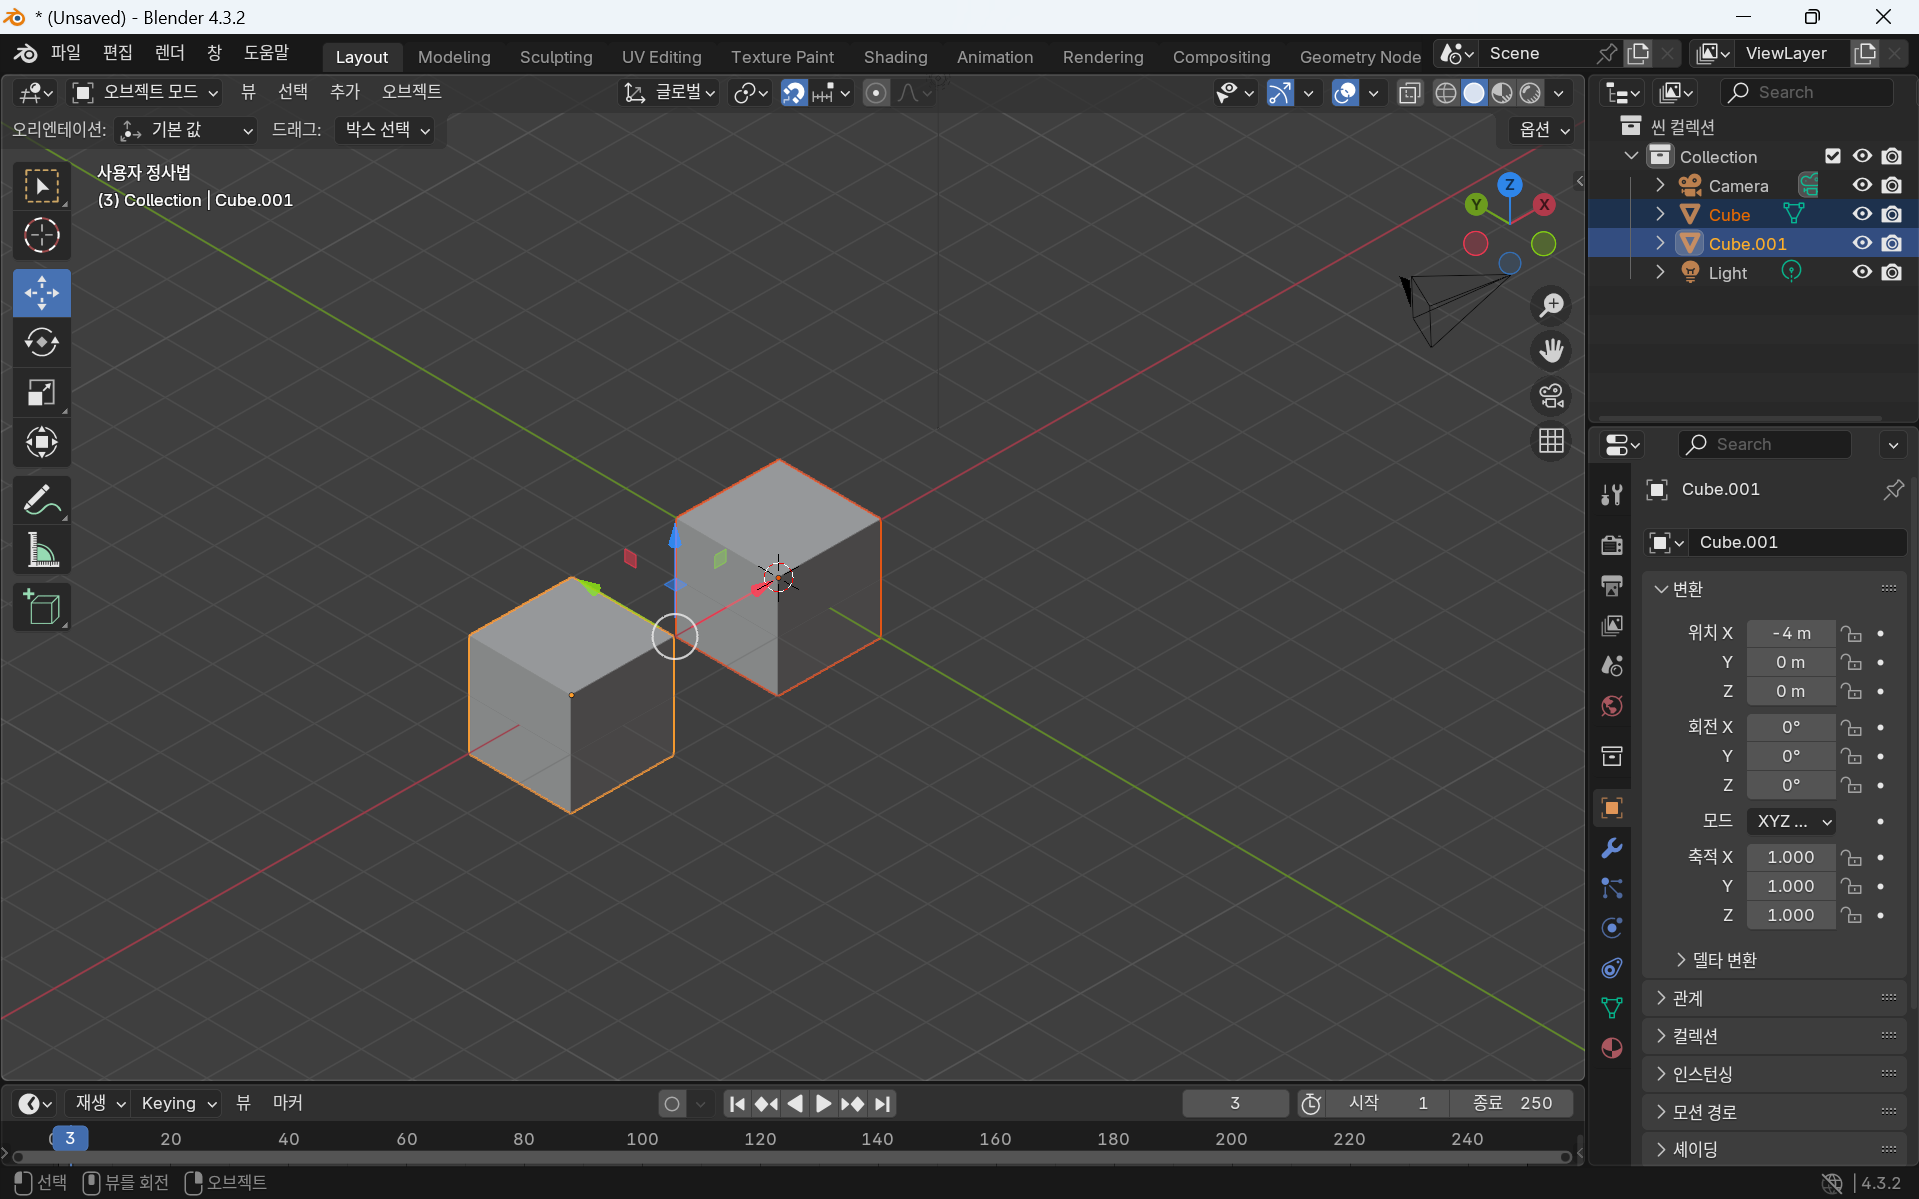The height and width of the screenshot is (1199, 1919).
Task: Click the pan view hand icon
Action: (1551, 351)
